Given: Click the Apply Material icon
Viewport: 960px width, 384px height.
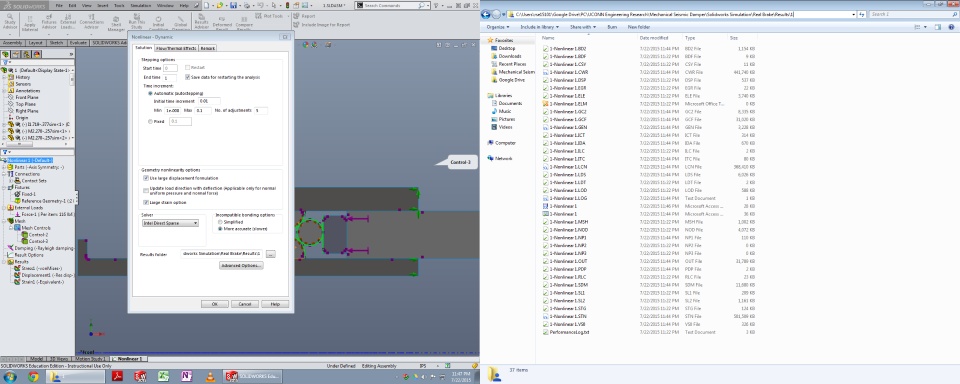Looking at the screenshot, I should coord(29,24).
